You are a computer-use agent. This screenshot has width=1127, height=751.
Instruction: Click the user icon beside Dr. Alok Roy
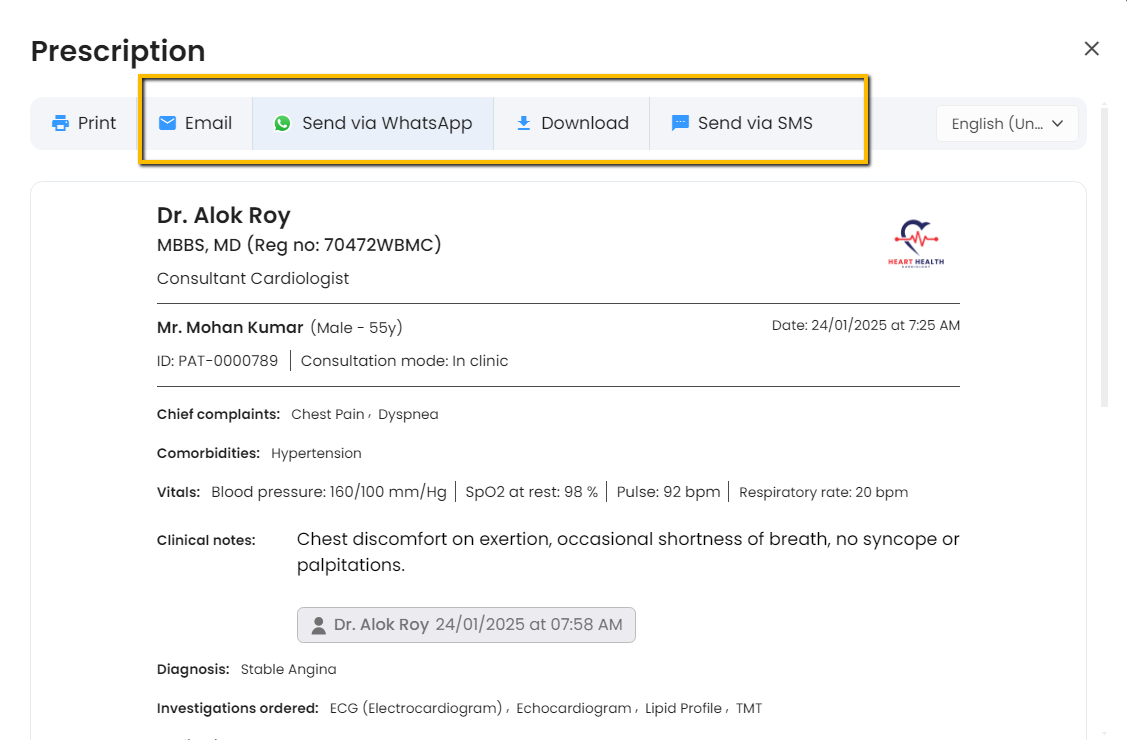[318, 625]
